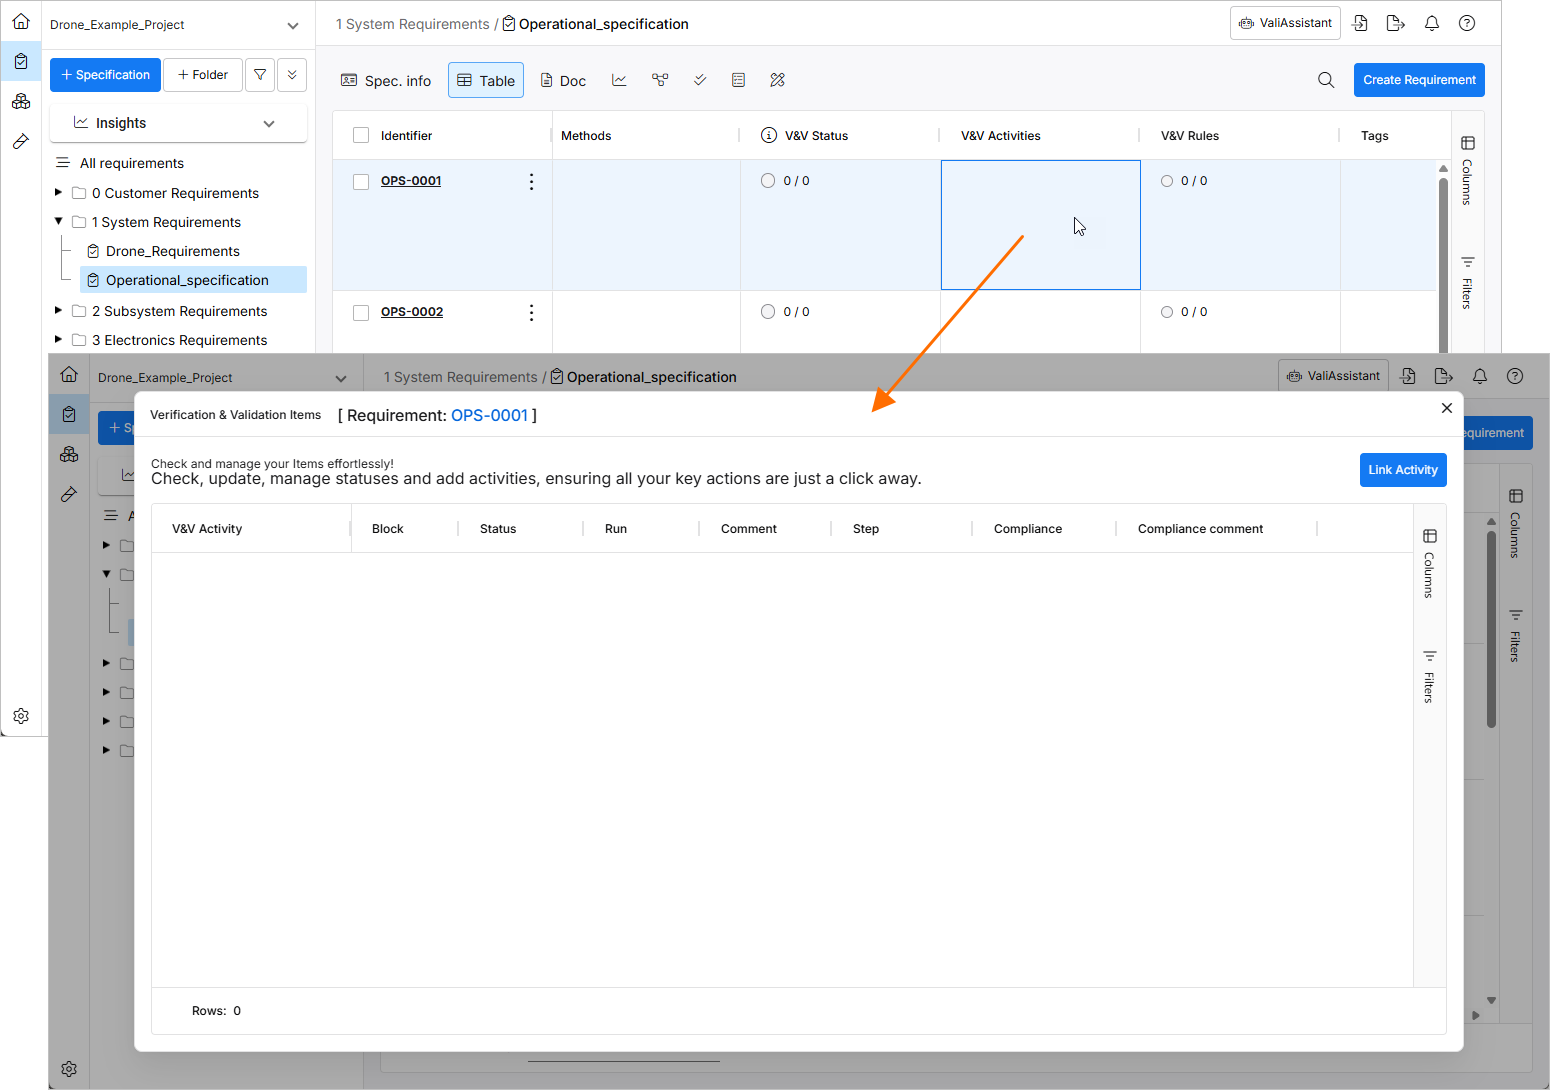Open Columns side panel of the requirements table
The width and height of the screenshot is (1550, 1090).
(1467, 171)
